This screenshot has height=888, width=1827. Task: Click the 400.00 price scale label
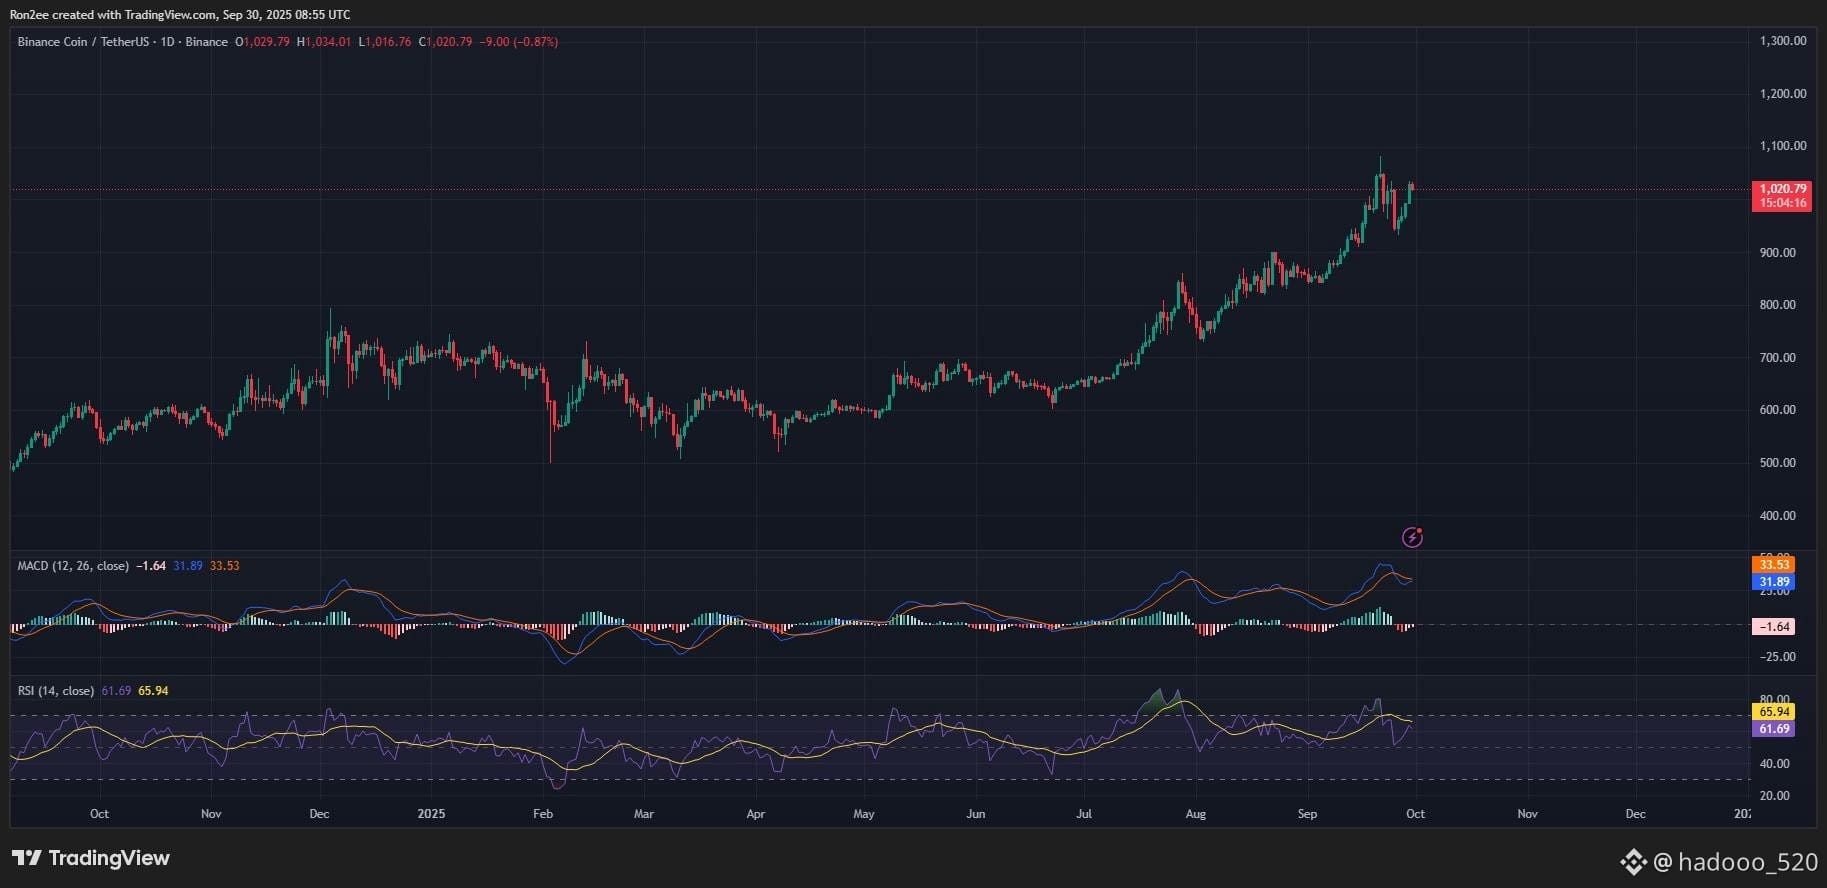[1778, 516]
